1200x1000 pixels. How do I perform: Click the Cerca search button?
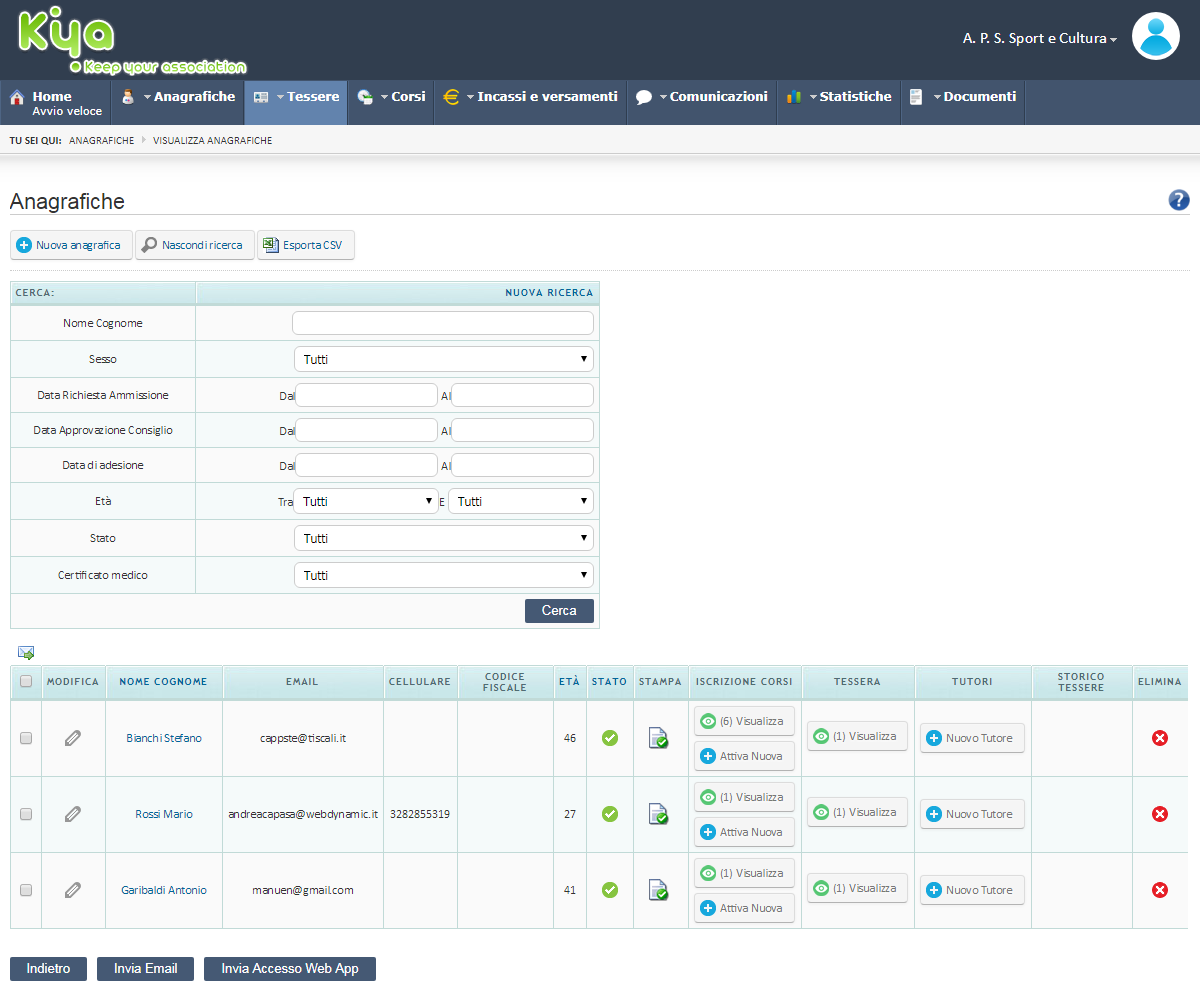click(559, 610)
